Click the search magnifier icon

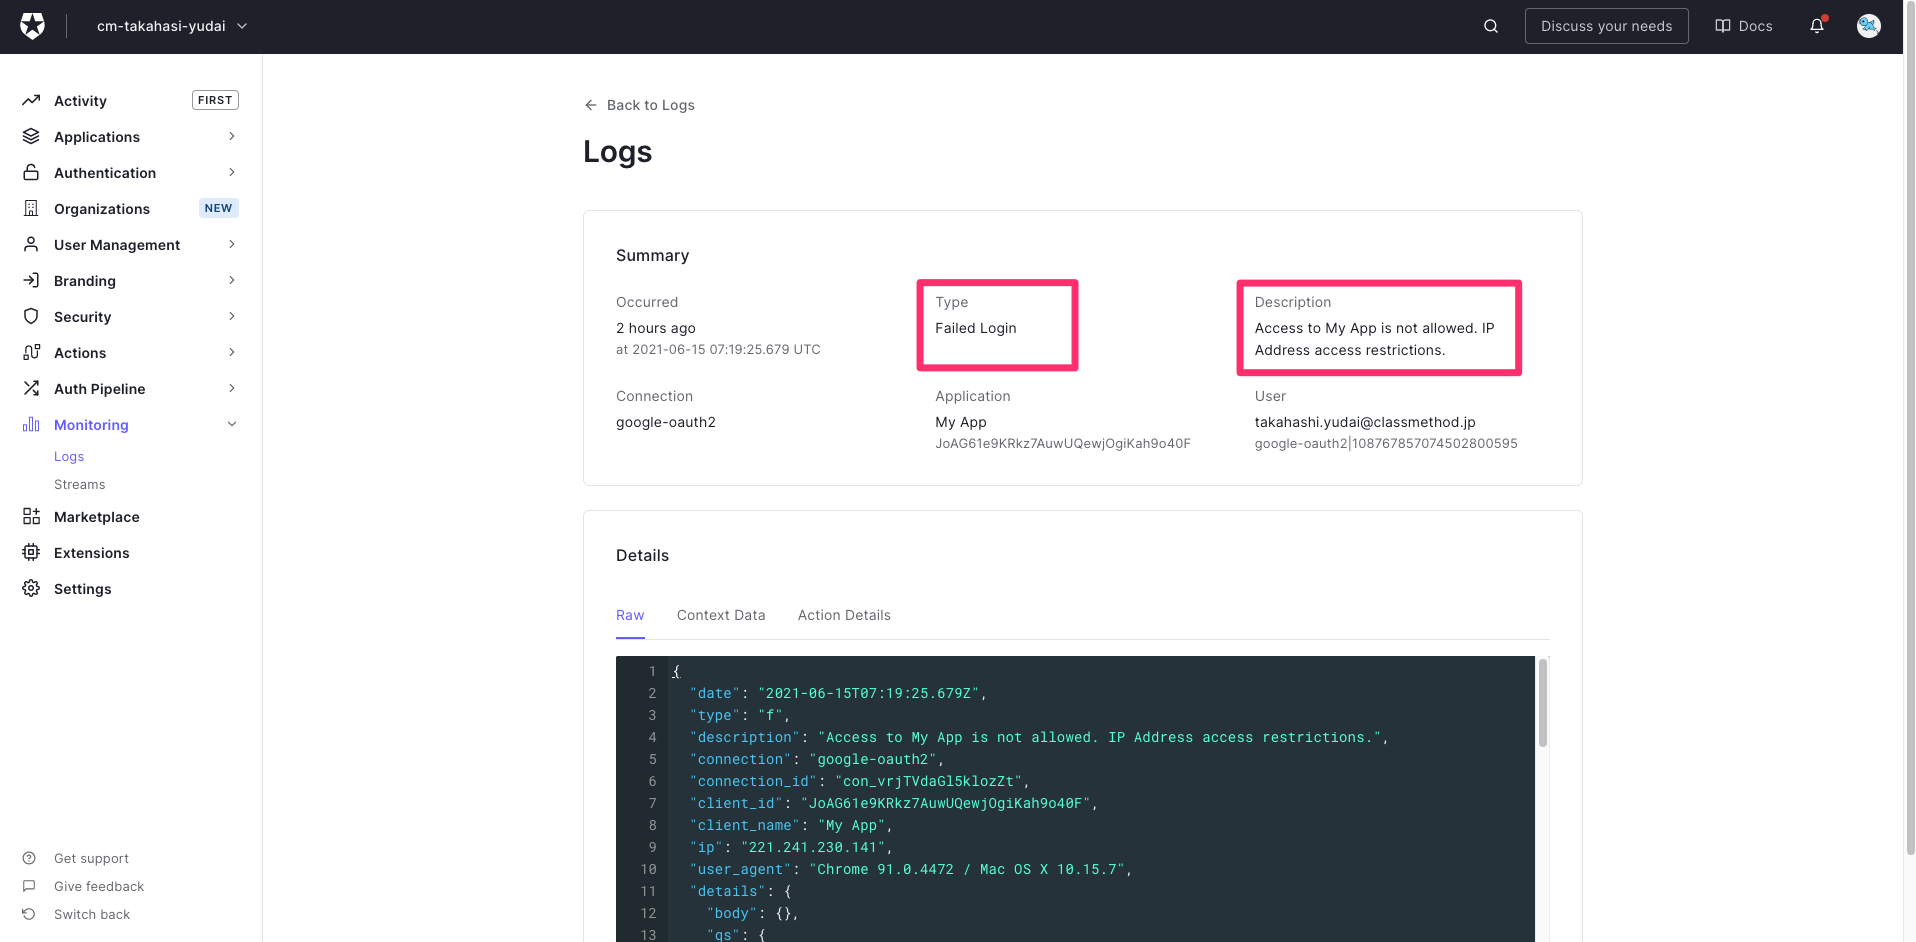tap(1490, 25)
